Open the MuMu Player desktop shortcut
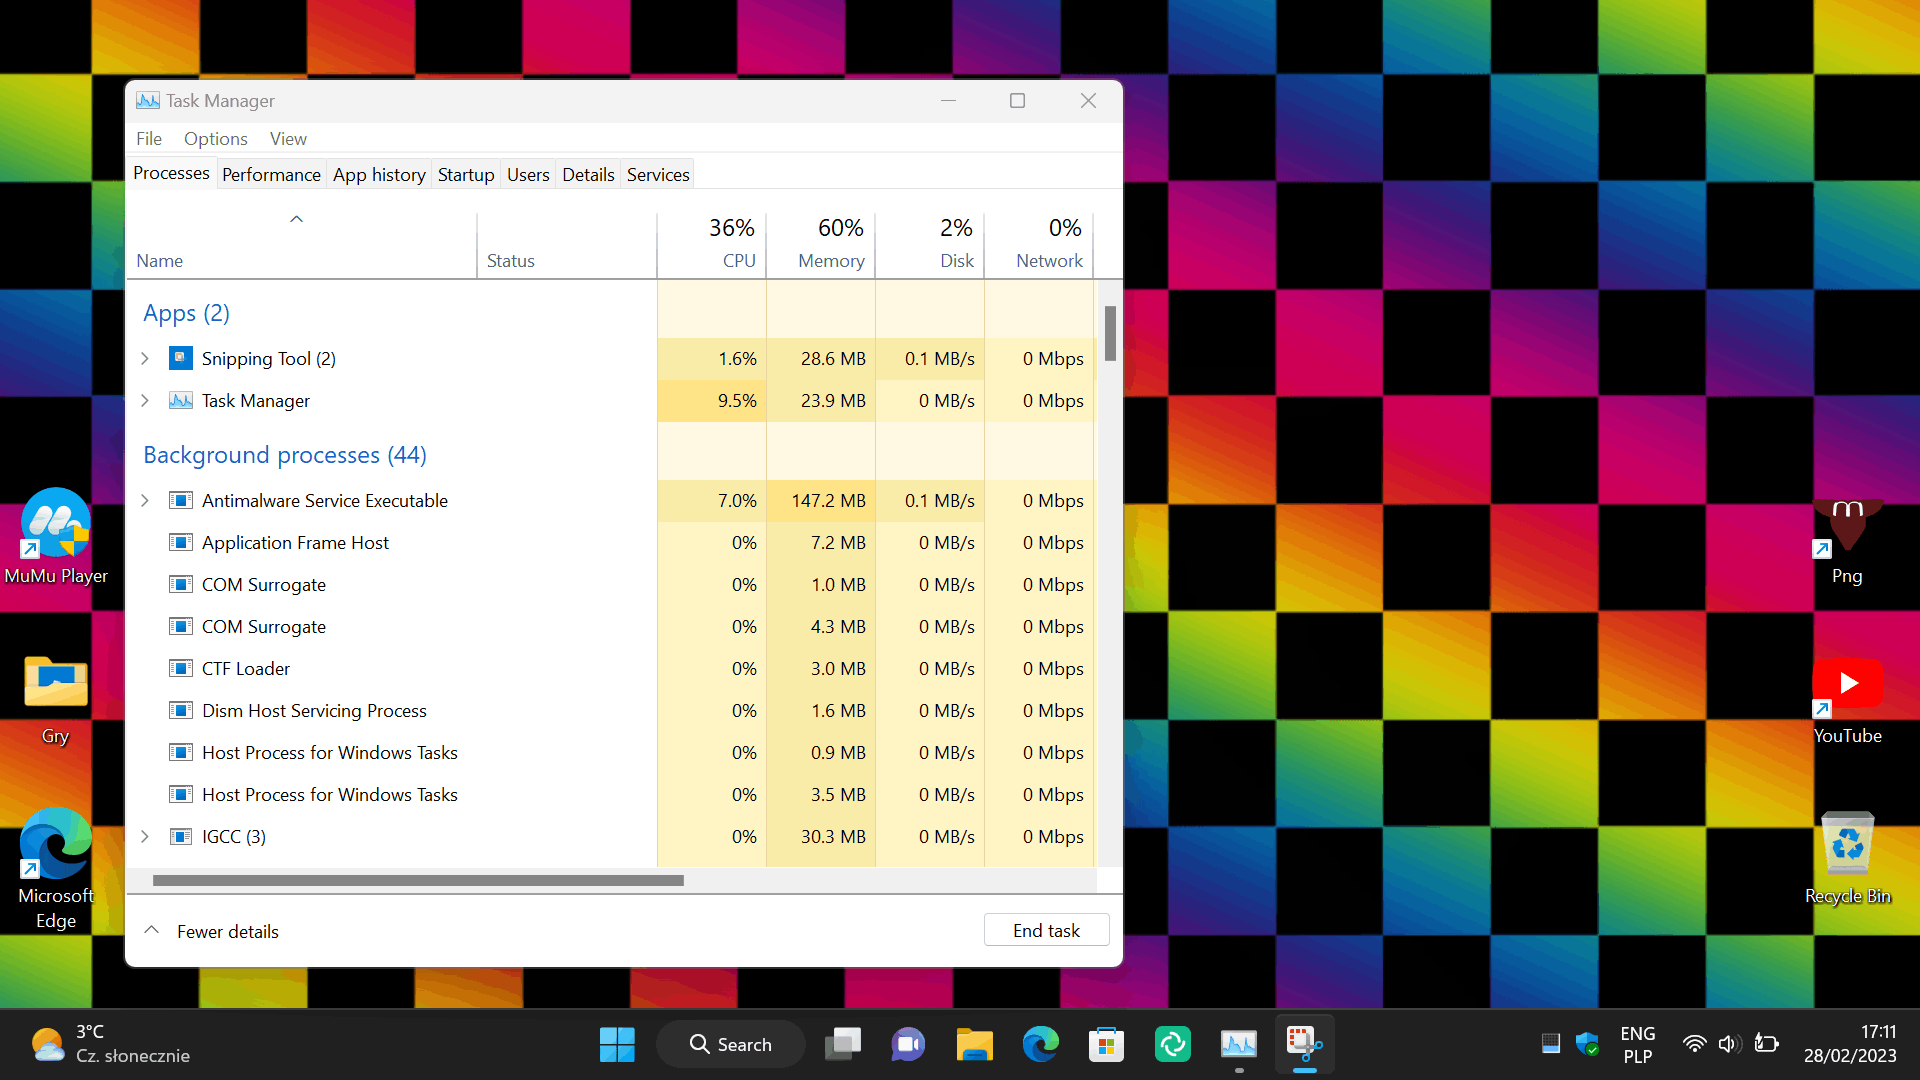The image size is (1920, 1080). coord(55,524)
